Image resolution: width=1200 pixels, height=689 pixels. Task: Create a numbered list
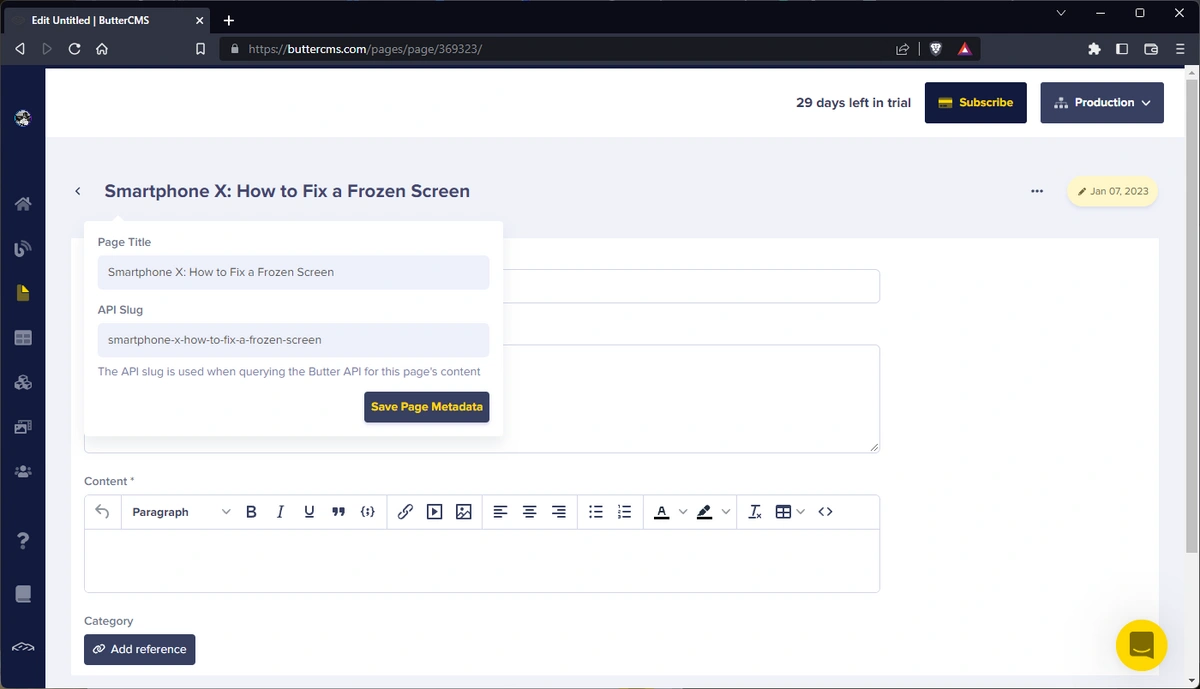[625, 512]
